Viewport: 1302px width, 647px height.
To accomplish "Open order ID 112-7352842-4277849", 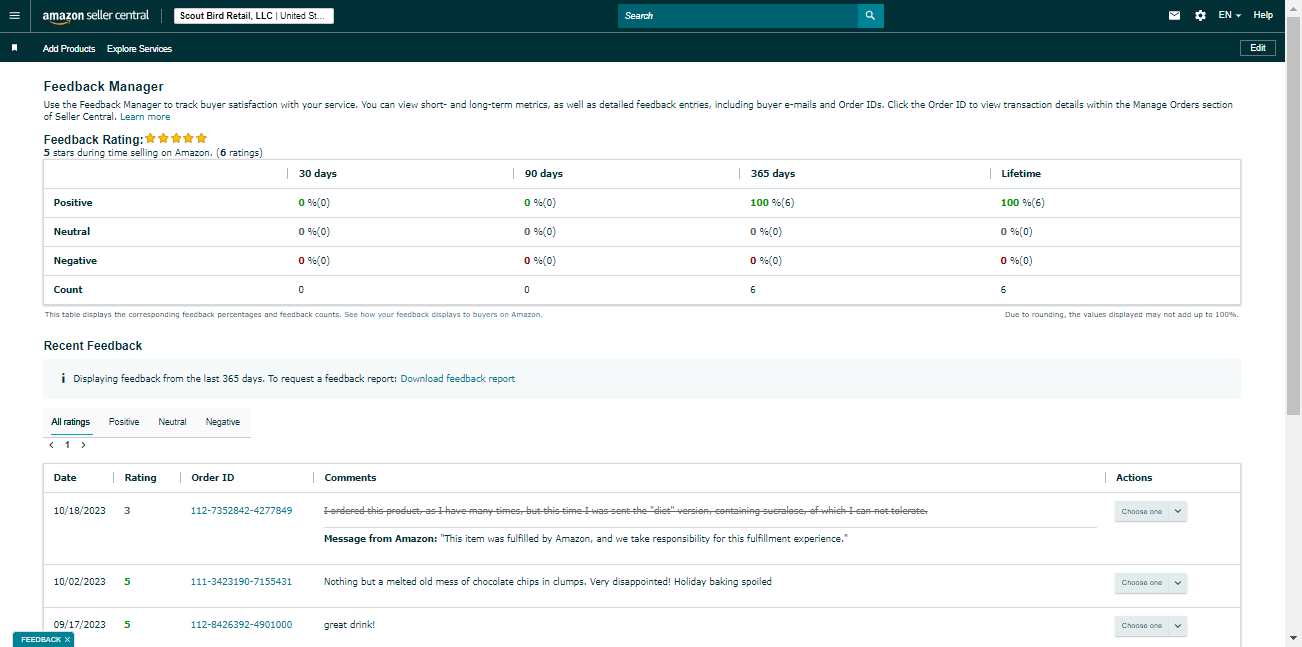I will [241, 511].
